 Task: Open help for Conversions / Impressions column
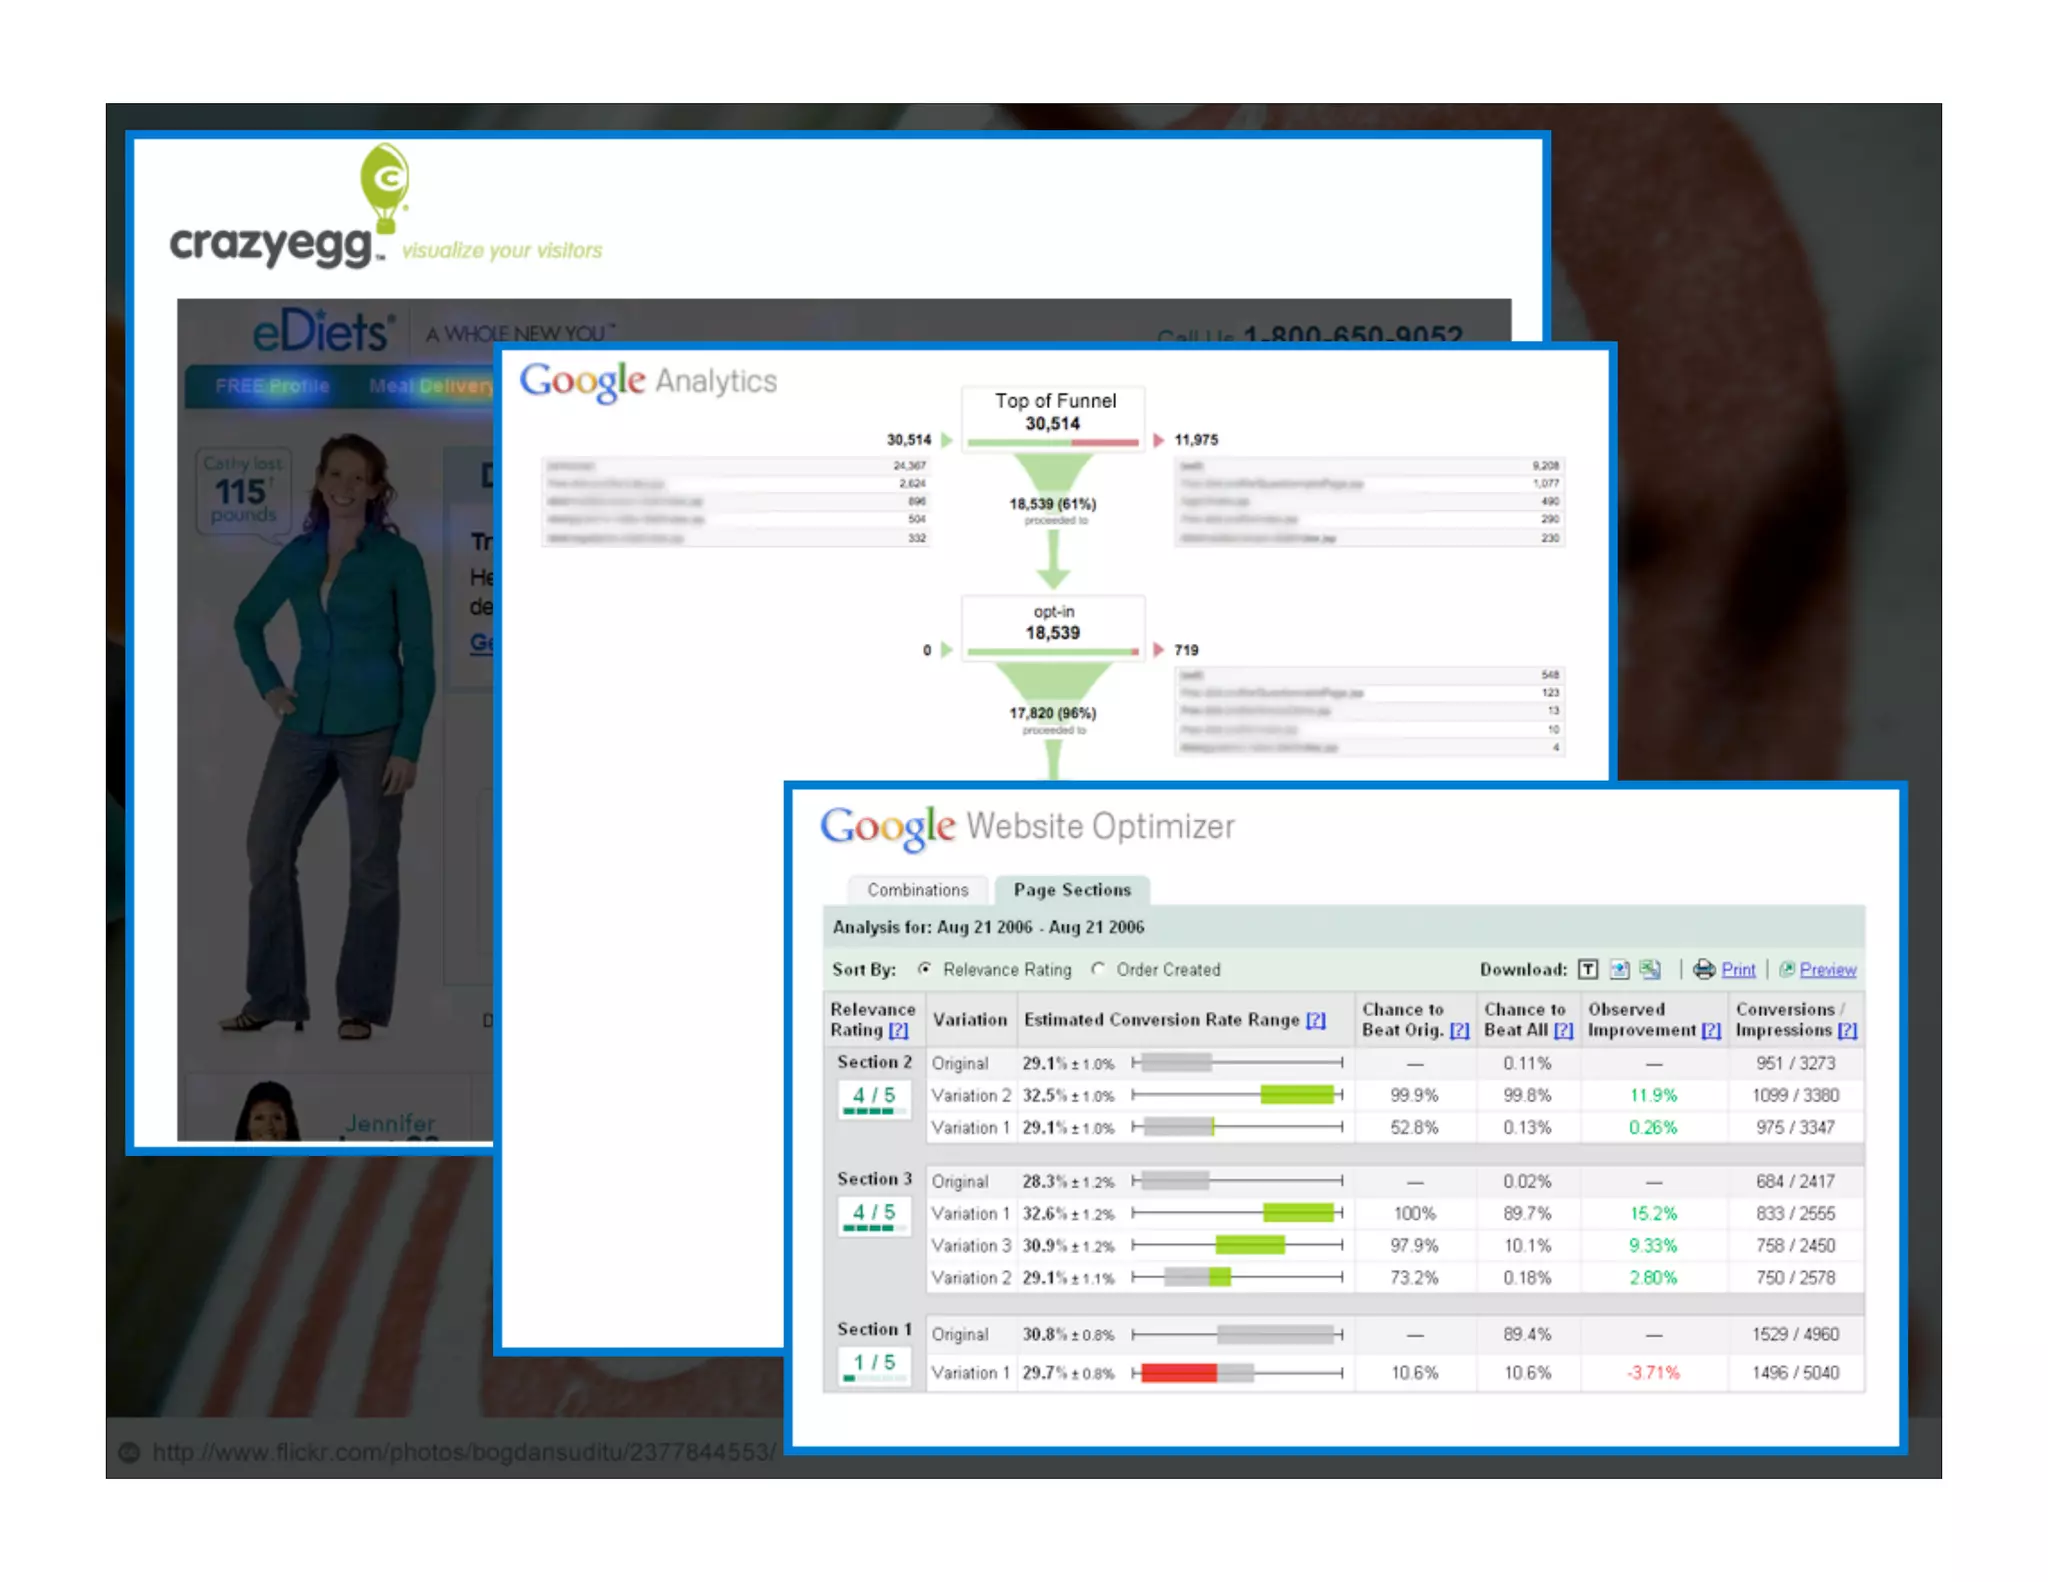(1846, 1030)
